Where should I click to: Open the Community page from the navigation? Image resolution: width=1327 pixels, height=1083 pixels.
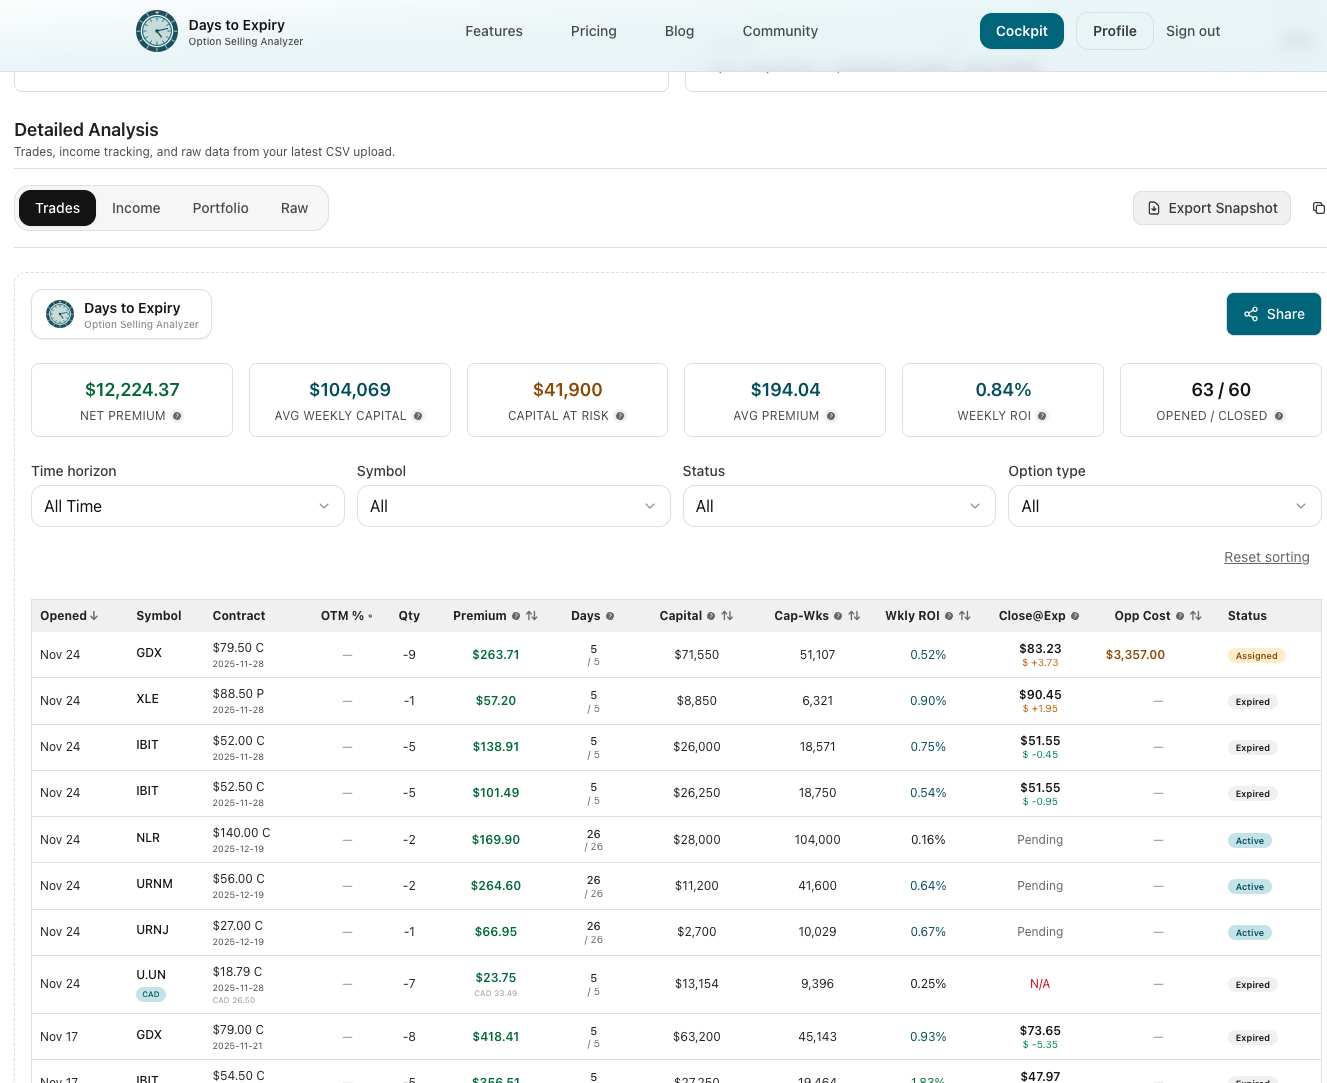pyautogui.click(x=780, y=31)
